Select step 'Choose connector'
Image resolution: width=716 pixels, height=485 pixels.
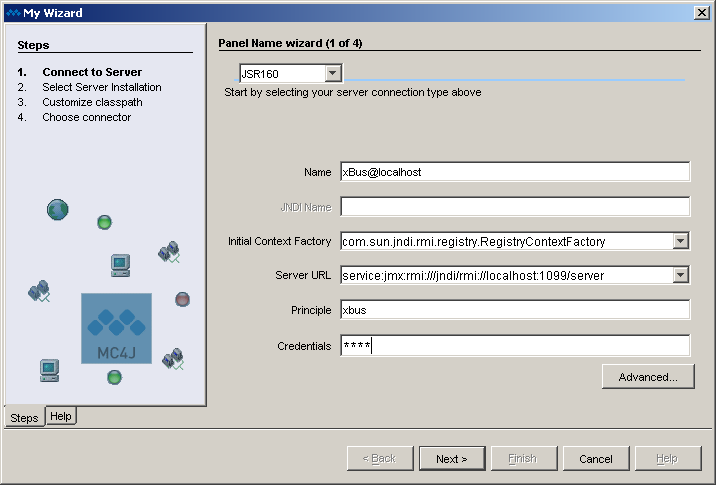point(86,117)
